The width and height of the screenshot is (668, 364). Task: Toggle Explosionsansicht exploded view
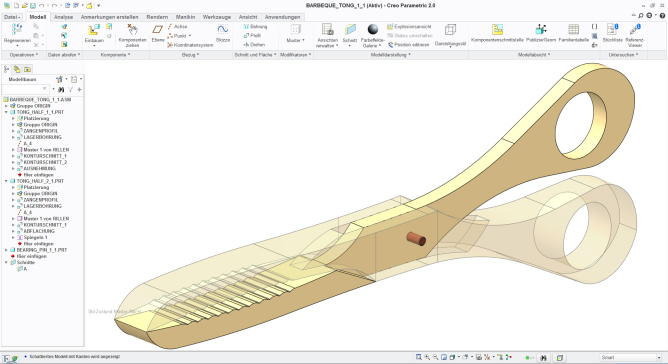409,26
